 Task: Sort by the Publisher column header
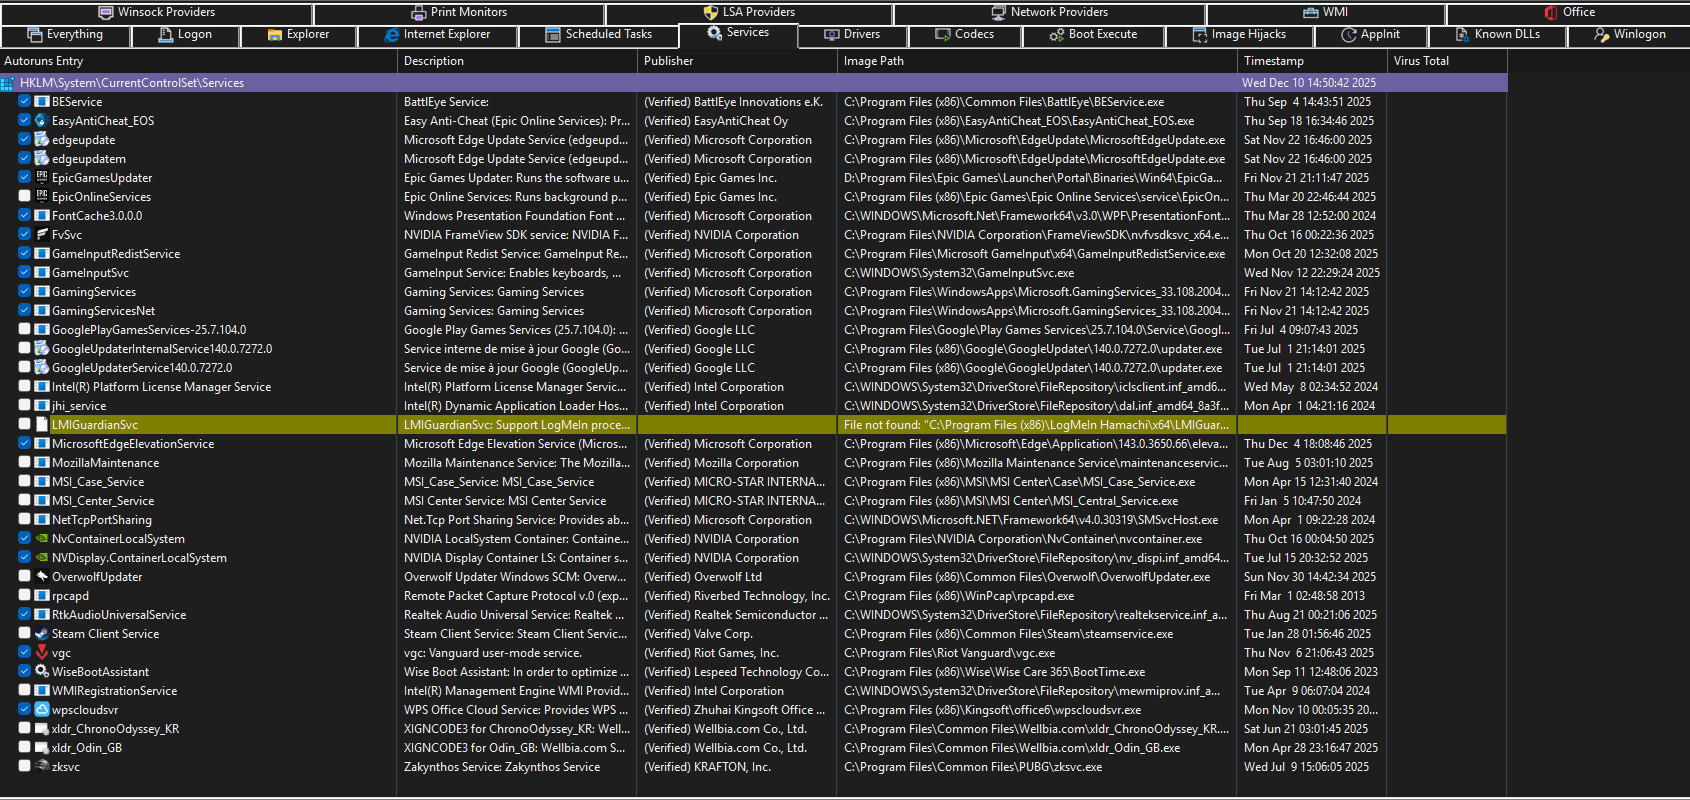pyautogui.click(x=738, y=61)
